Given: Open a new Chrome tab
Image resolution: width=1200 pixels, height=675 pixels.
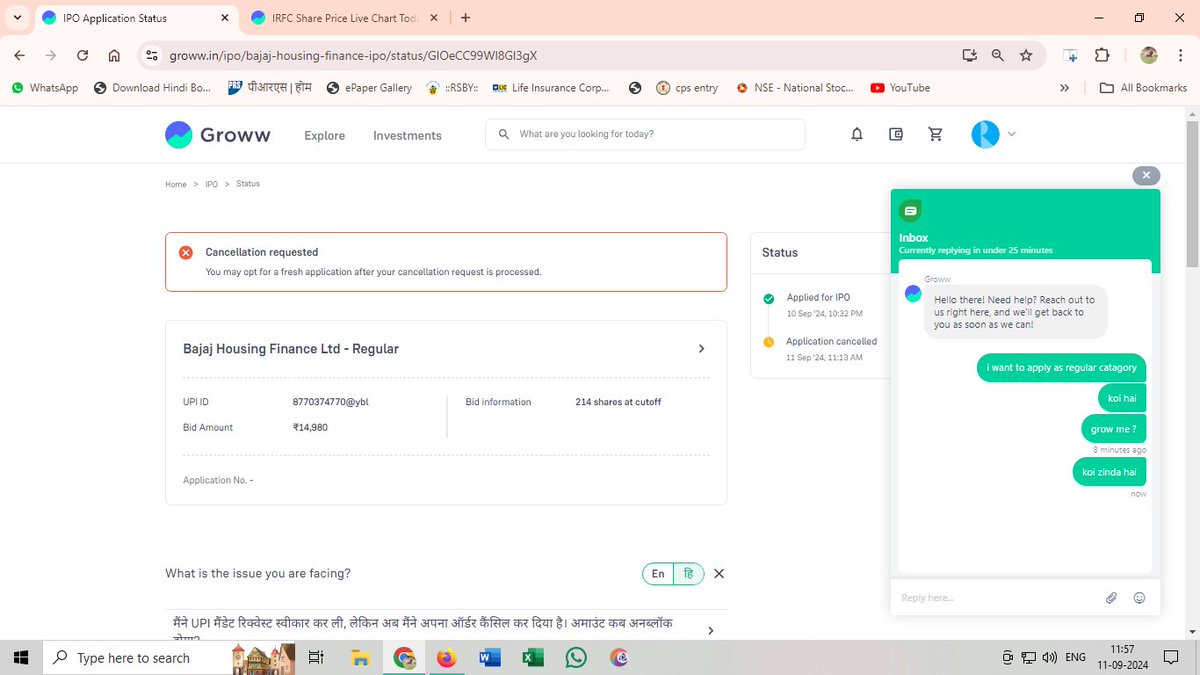Looking at the screenshot, I should [465, 18].
